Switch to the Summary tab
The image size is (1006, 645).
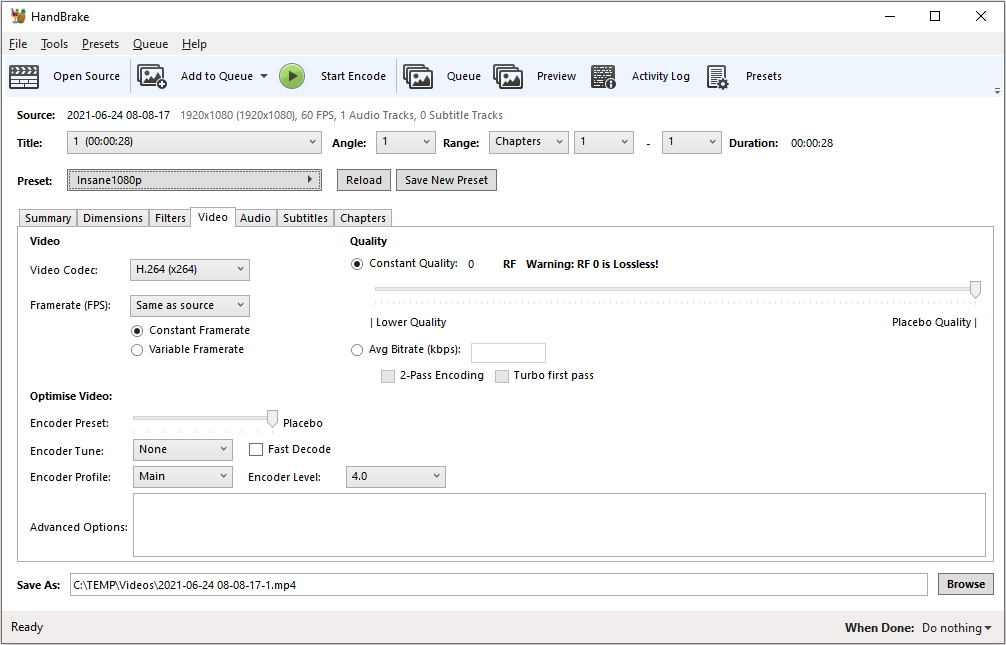[x=48, y=218]
